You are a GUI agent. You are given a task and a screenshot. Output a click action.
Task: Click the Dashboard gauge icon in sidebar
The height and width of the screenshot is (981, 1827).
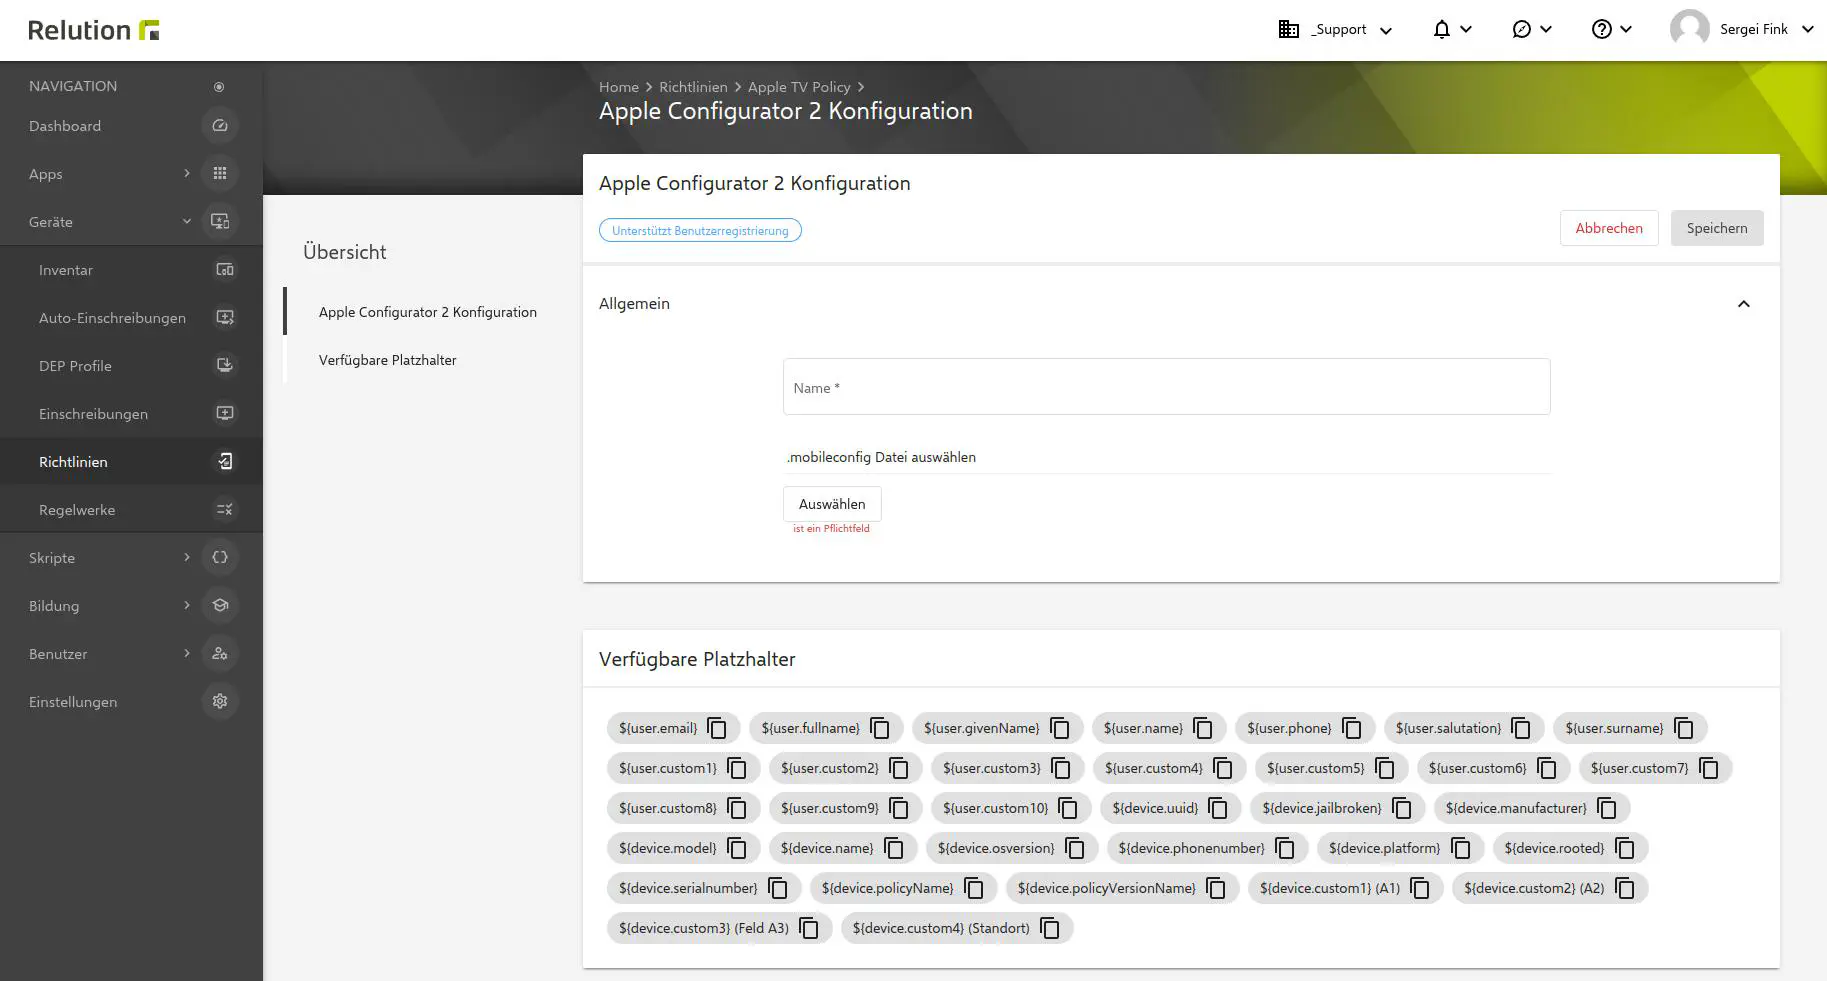(220, 126)
